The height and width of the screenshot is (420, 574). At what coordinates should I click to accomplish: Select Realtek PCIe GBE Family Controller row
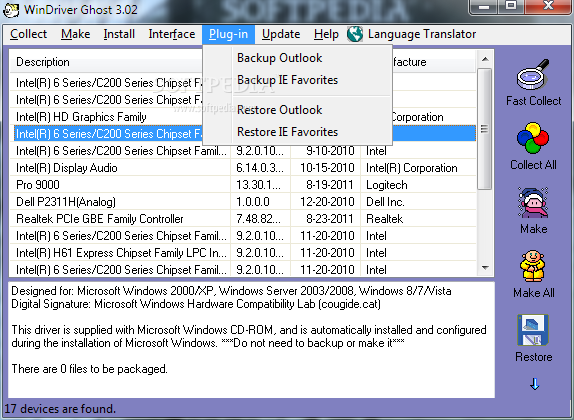pyautogui.click(x=243, y=219)
